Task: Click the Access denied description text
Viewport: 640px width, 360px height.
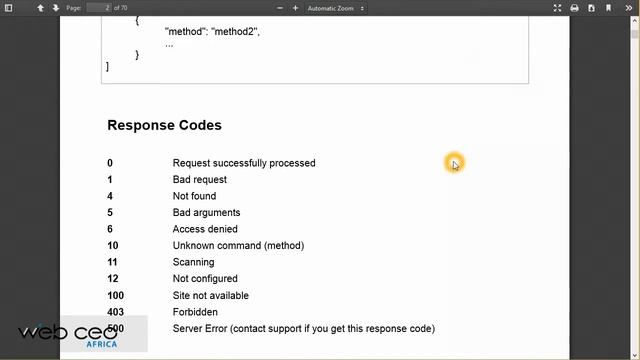Action: [205, 229]
